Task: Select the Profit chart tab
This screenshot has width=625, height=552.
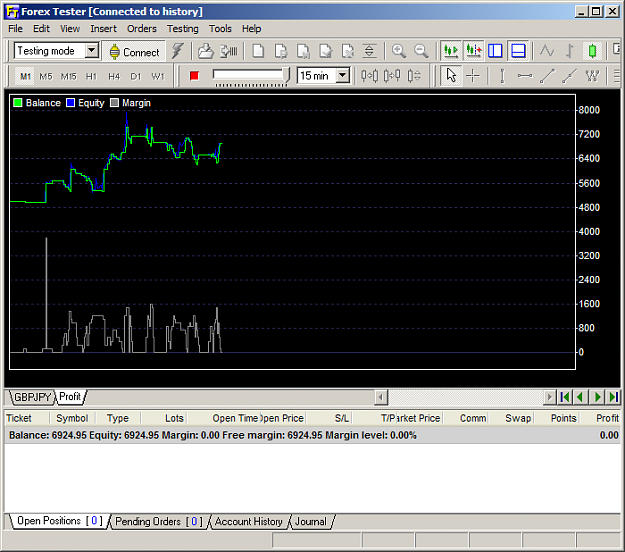Action: point(70,397)
